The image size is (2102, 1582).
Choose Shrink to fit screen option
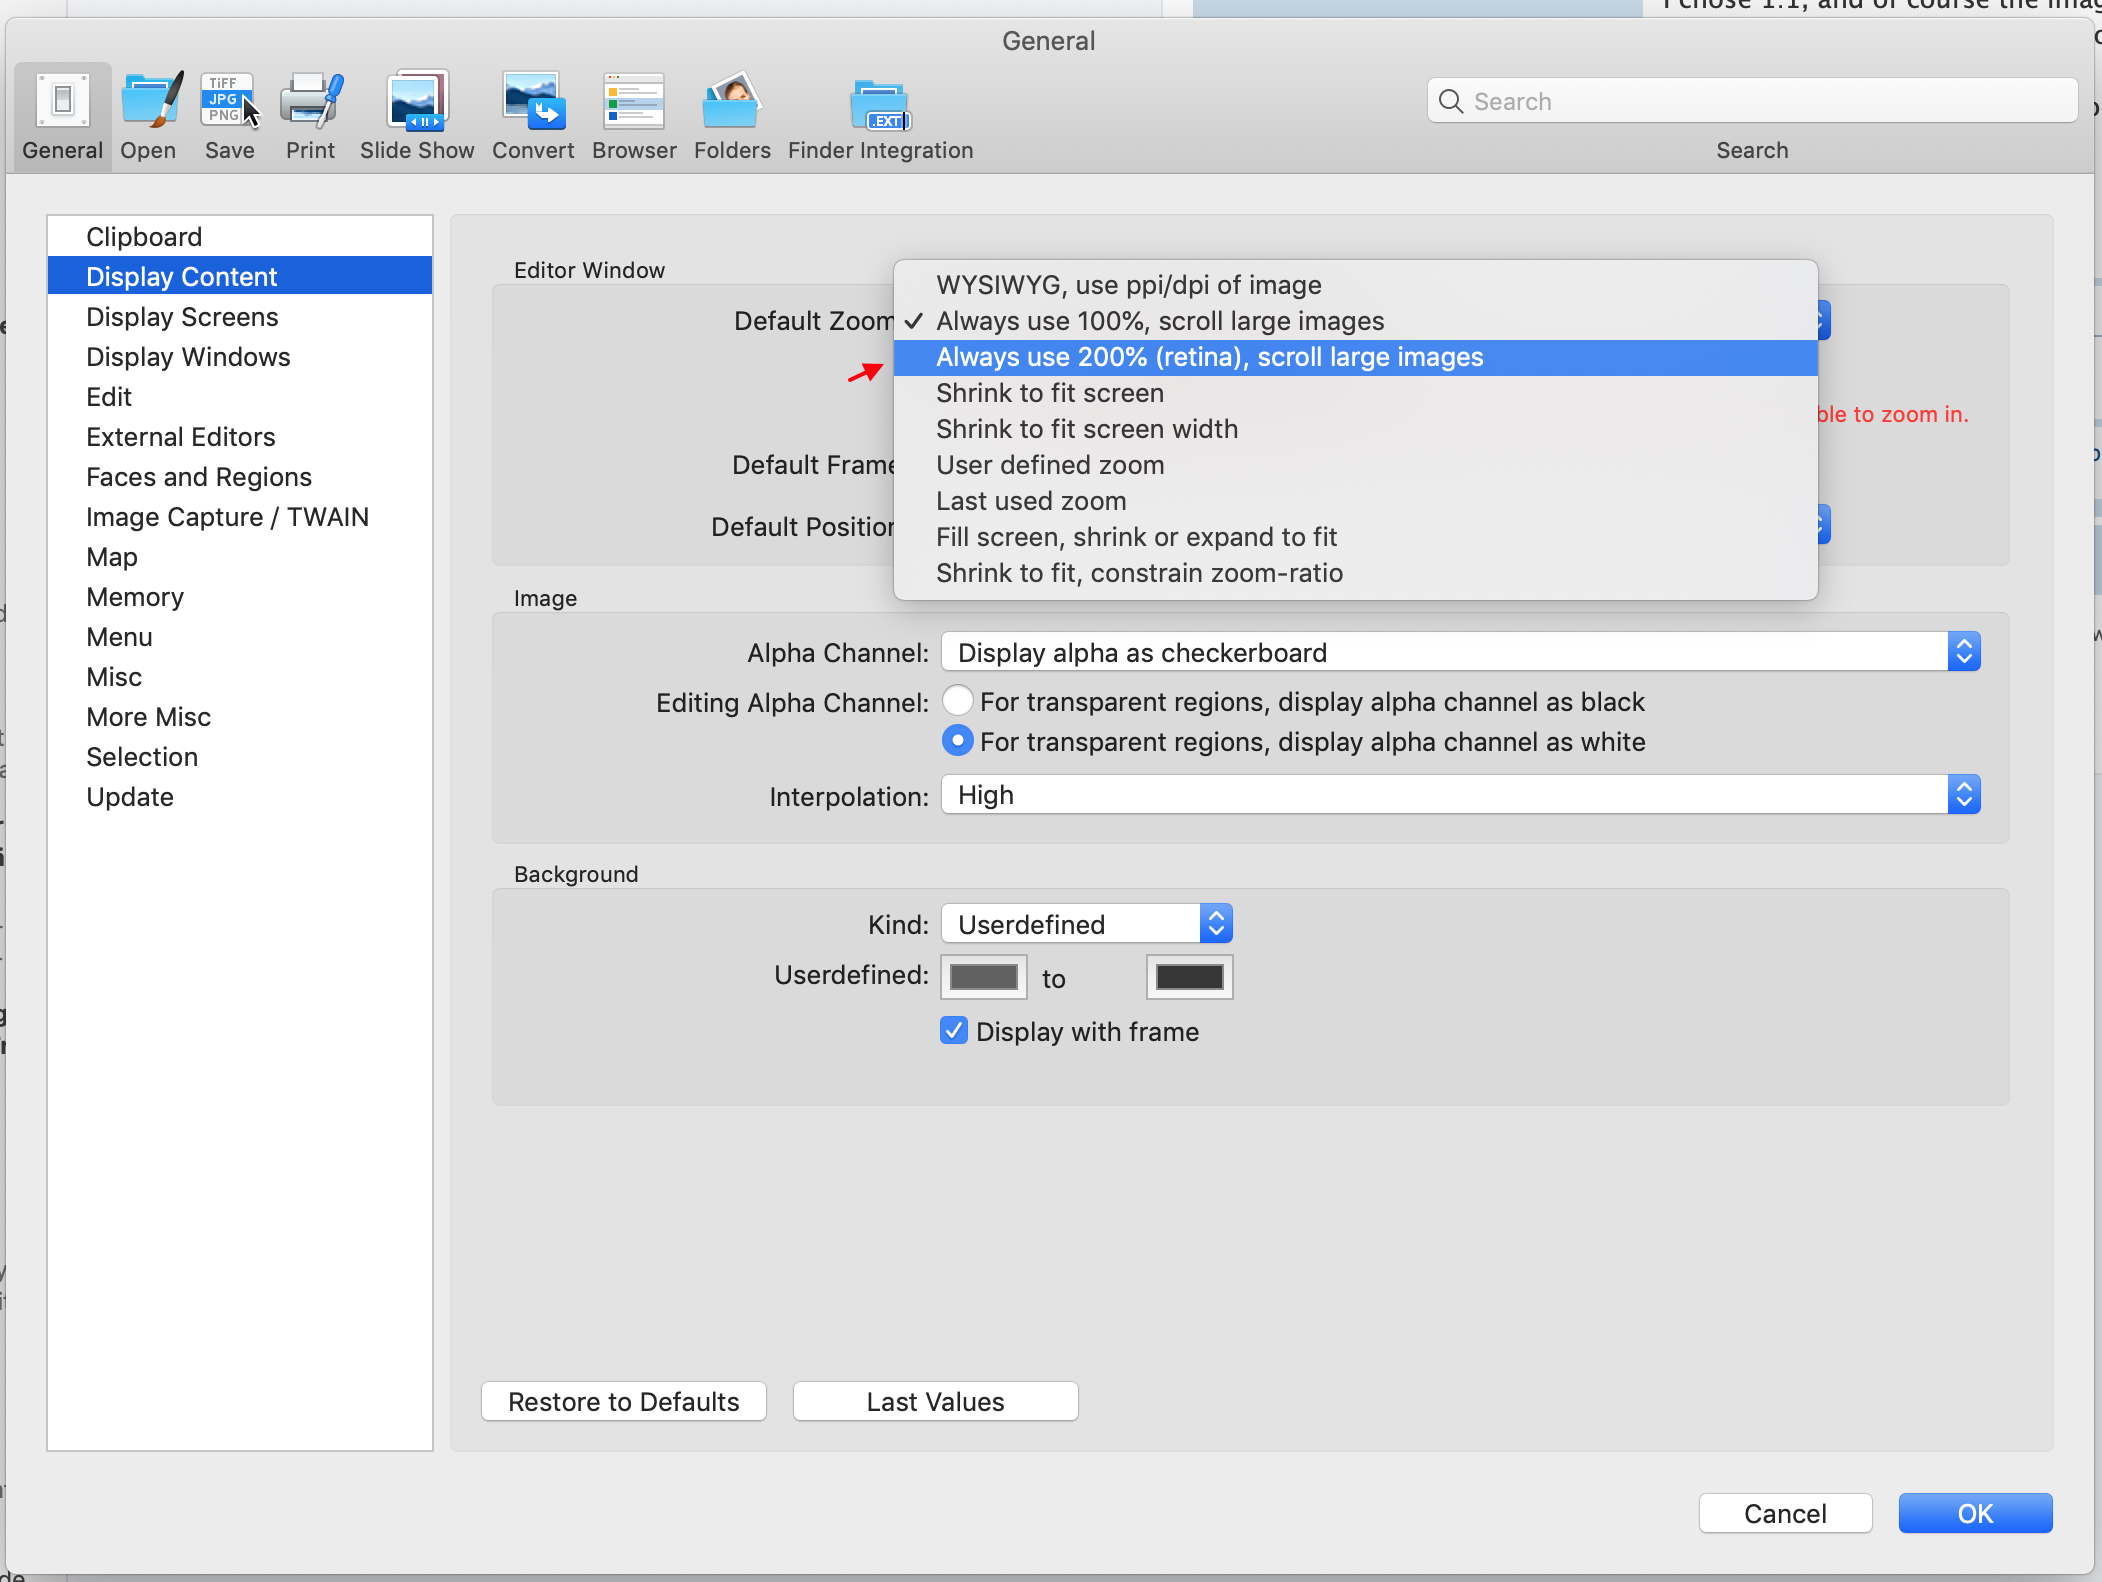pos(1356,393)
